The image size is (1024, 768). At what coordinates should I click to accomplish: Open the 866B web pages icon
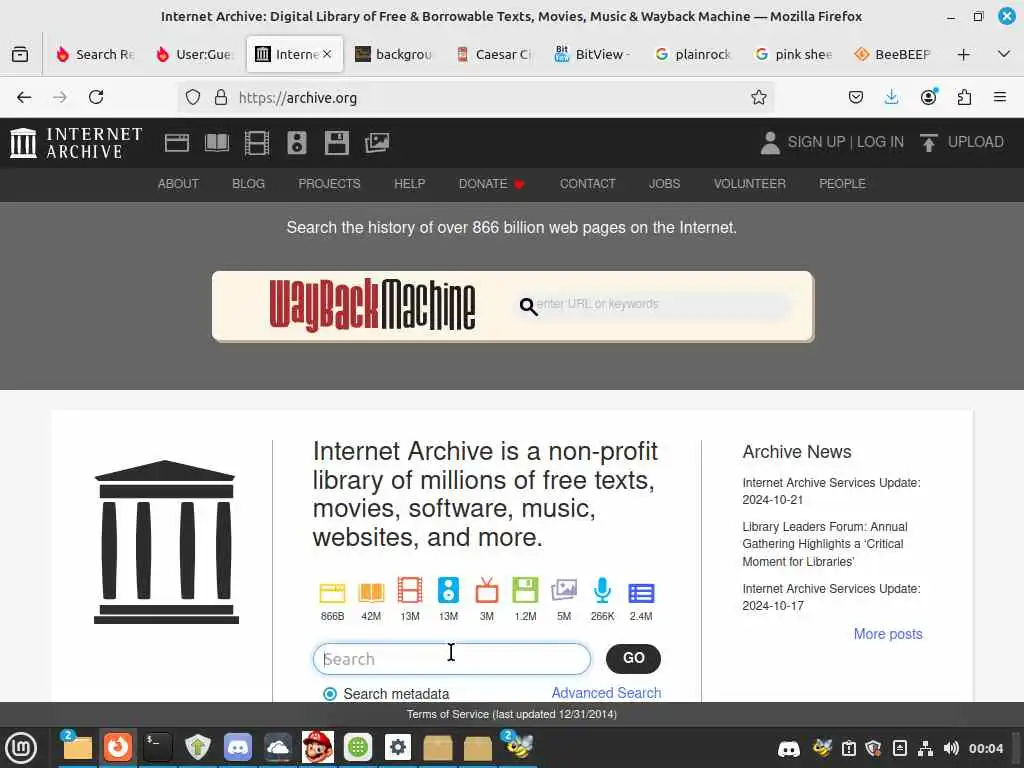[332, 592]
